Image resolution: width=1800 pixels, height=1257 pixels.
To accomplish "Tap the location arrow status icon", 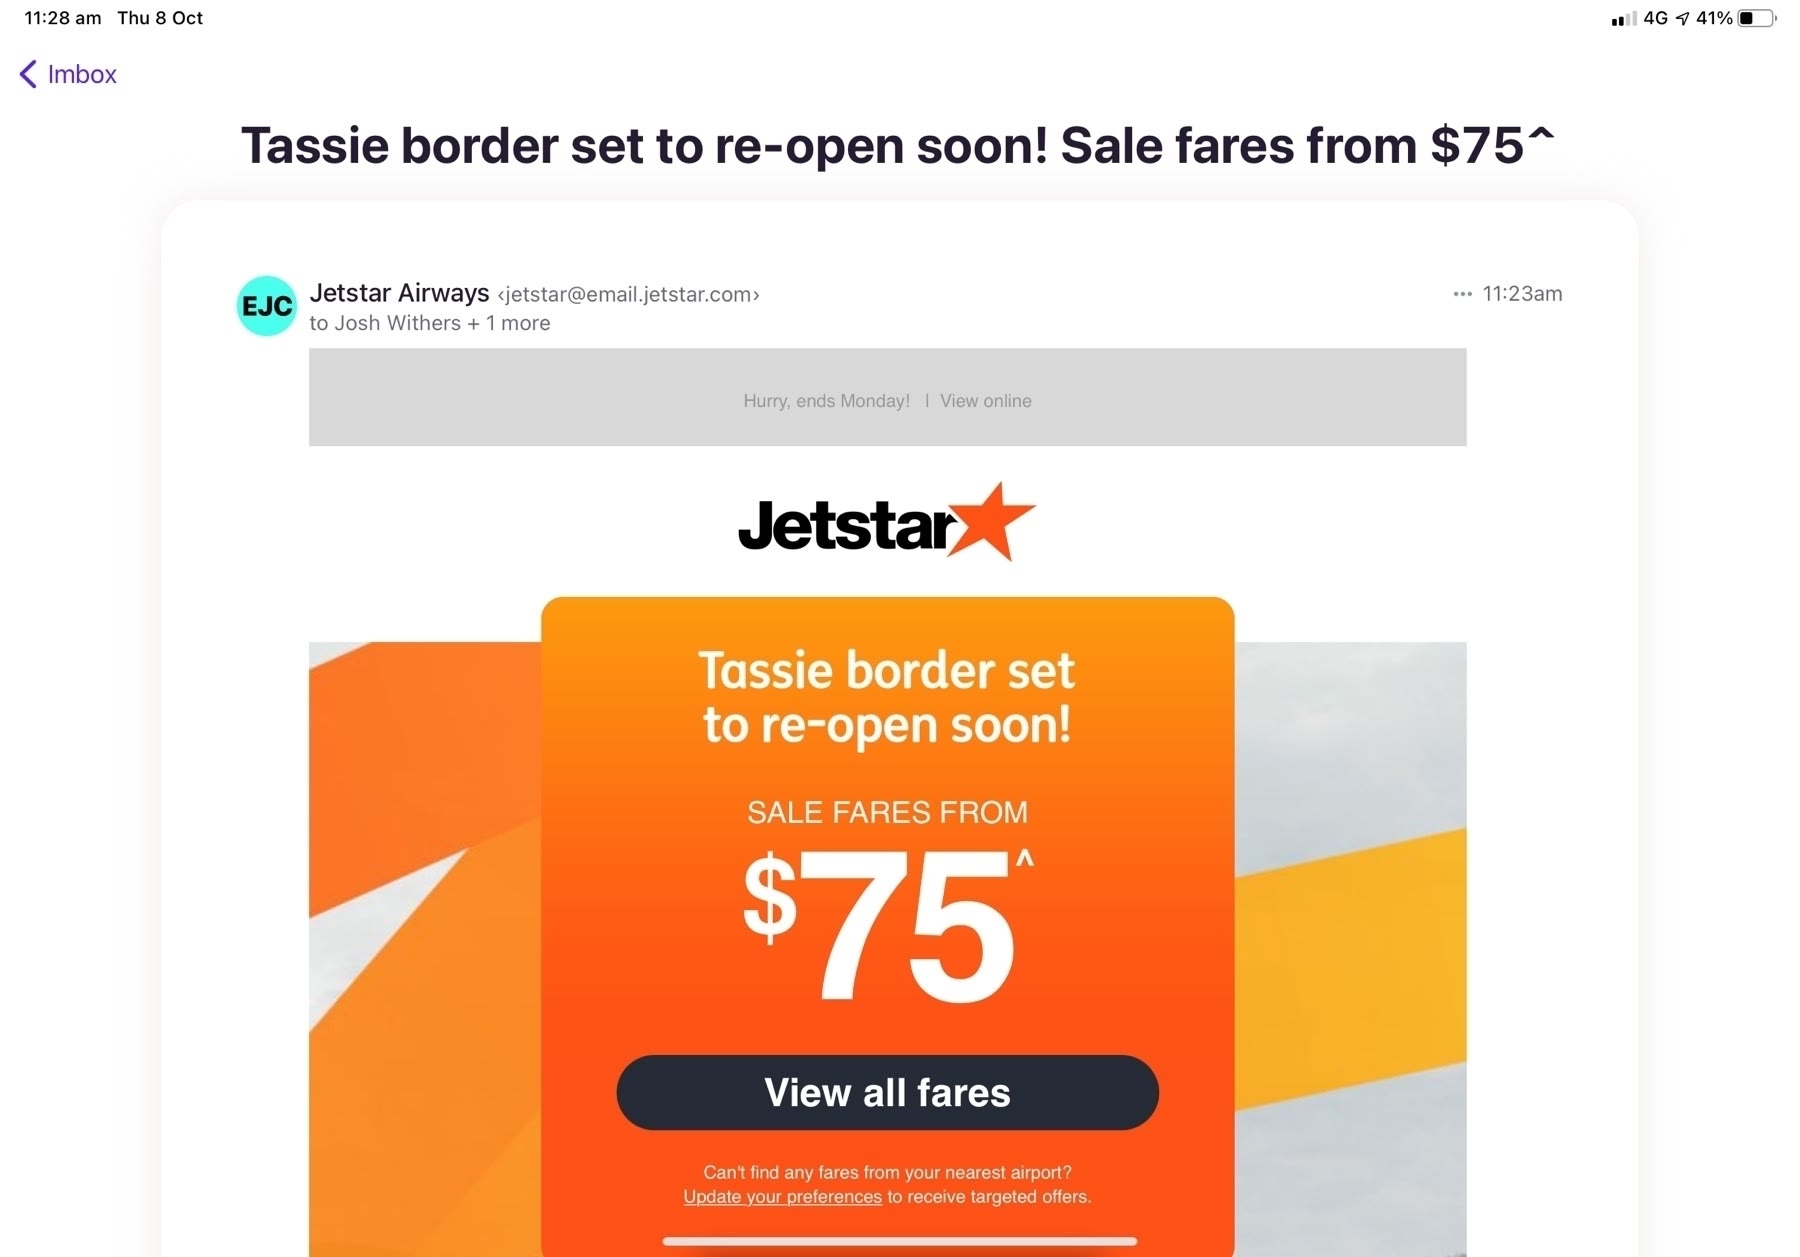I will (x=1682, y=19).
